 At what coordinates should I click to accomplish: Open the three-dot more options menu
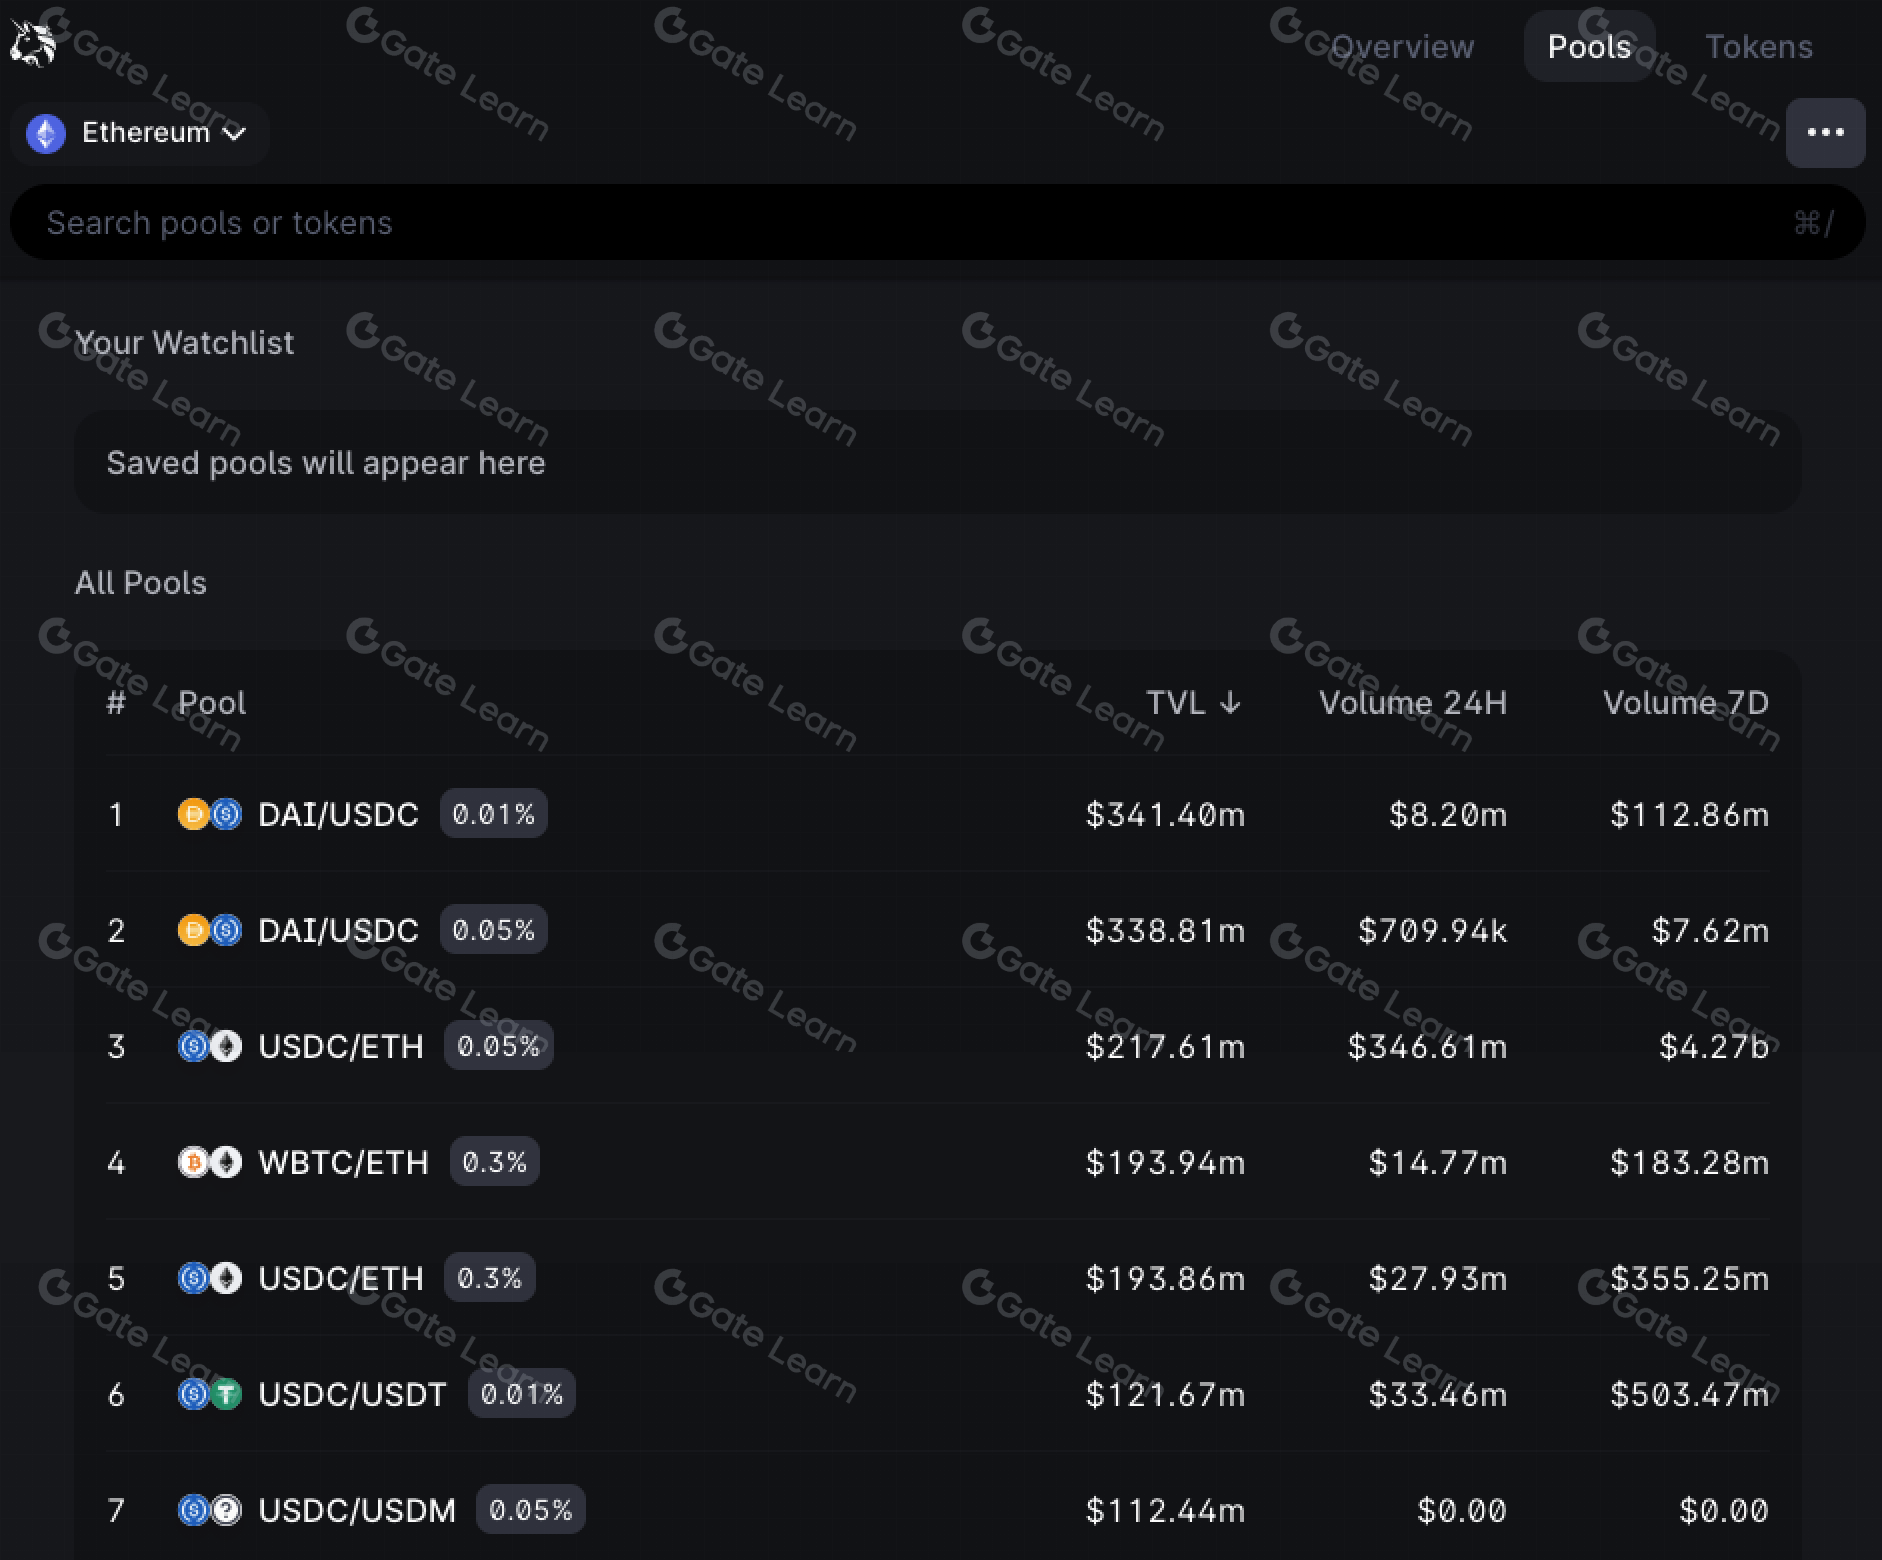pyautogui.click(x=1825, y=133)
